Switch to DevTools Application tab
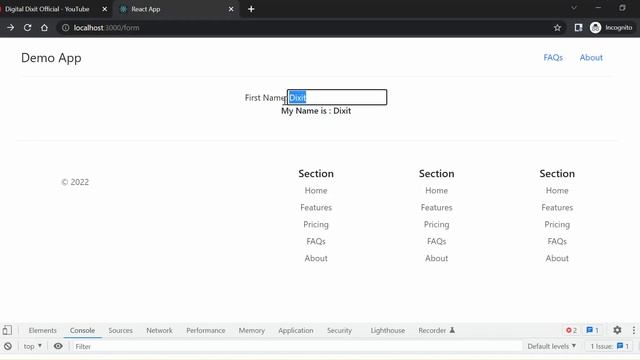 pyautogui.click(x=296, y=330)
